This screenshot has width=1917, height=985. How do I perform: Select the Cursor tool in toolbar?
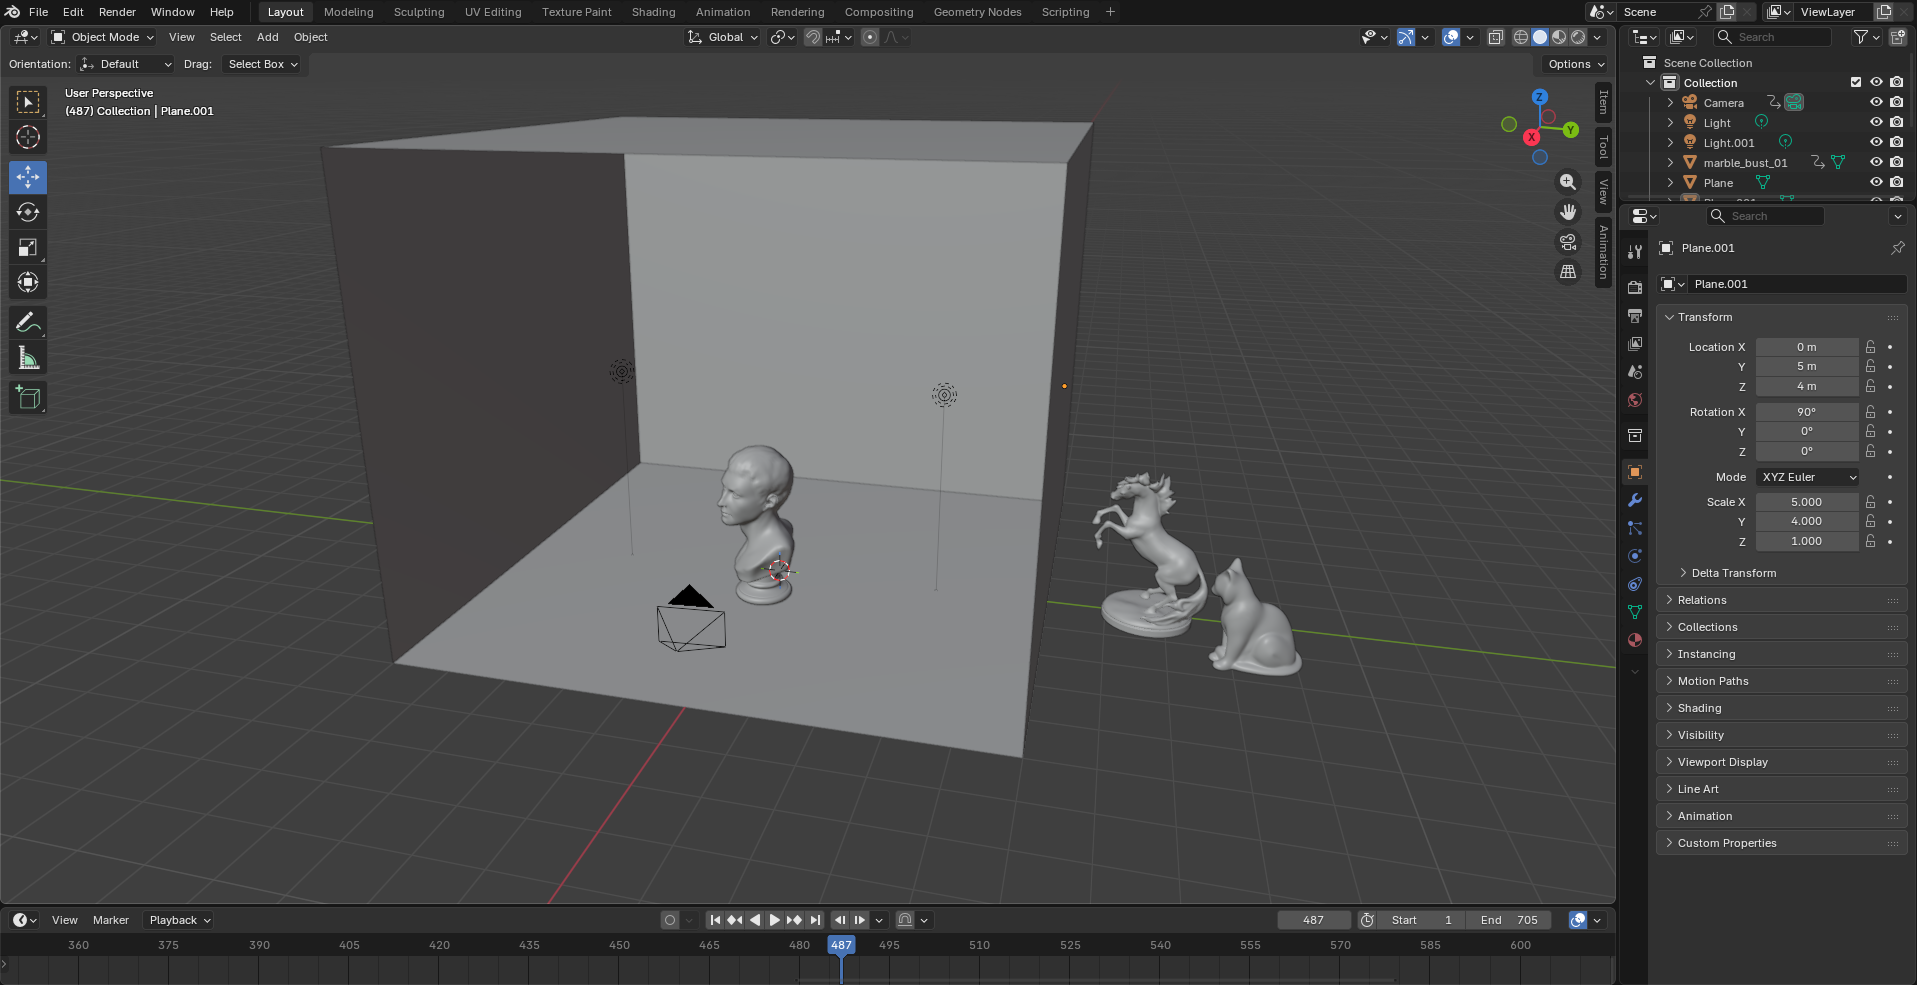pos(28,137)
